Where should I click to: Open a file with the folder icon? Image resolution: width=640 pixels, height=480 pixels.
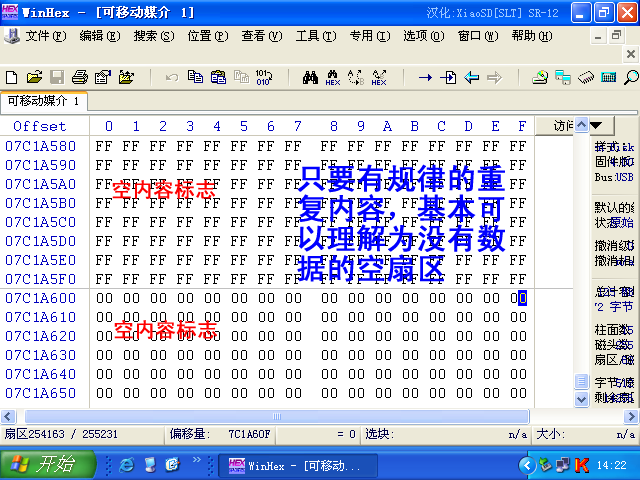35,77
